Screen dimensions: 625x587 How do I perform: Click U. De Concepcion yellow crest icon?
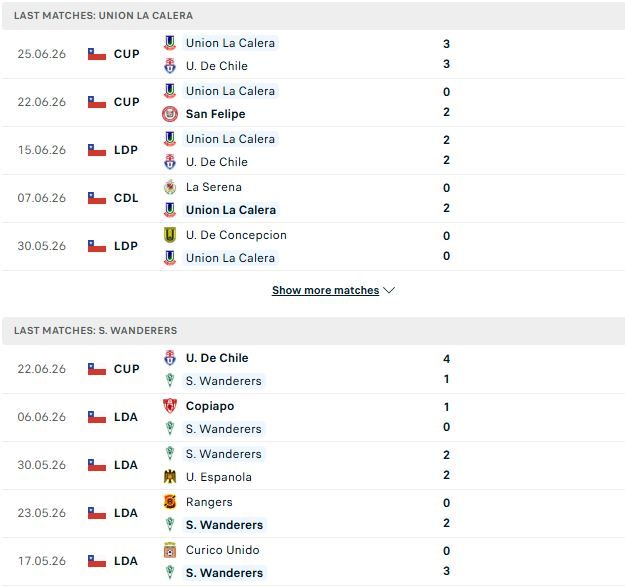(x=170, y=235)
